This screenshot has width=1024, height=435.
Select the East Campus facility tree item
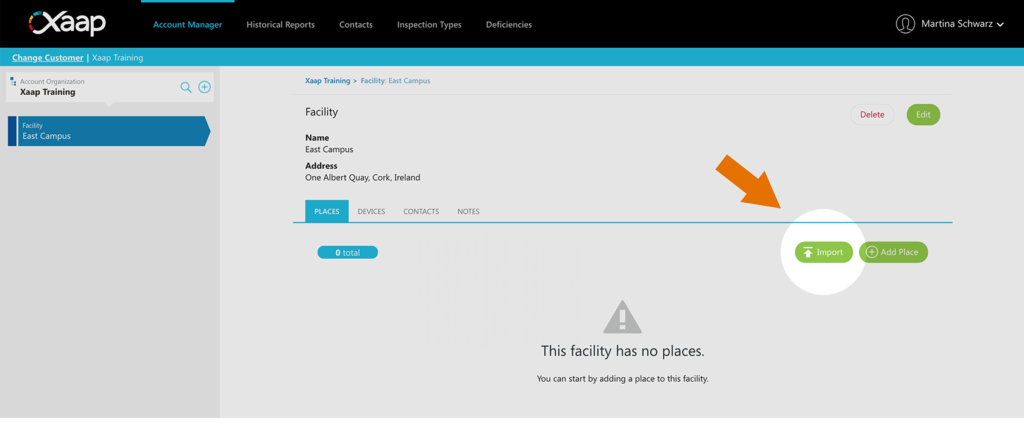pyautogui.click(x=109, y=131)
